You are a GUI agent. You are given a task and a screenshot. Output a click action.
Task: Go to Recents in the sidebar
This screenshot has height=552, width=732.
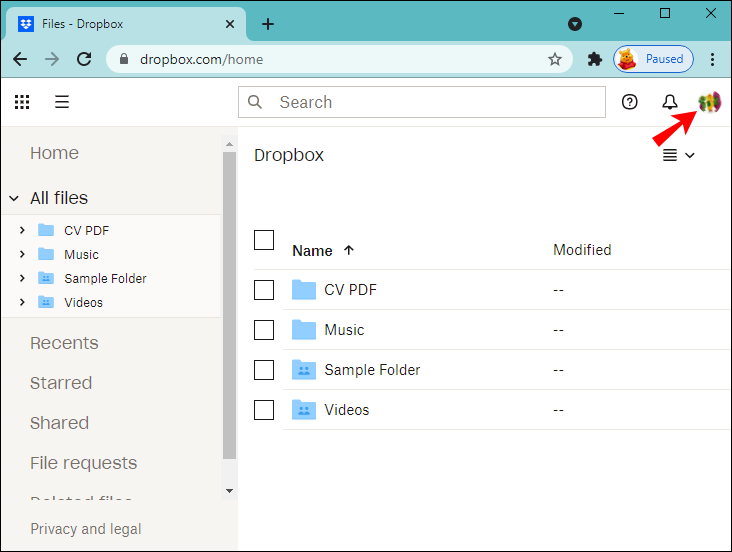click(x=64, y=343)
